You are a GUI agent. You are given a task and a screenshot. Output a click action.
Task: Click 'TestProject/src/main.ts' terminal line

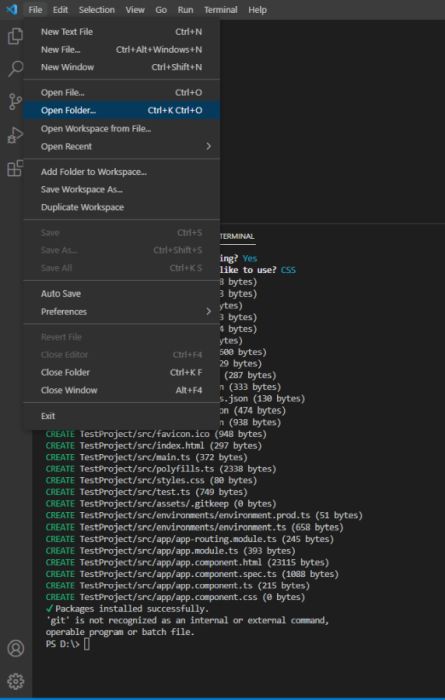[146, 457]
